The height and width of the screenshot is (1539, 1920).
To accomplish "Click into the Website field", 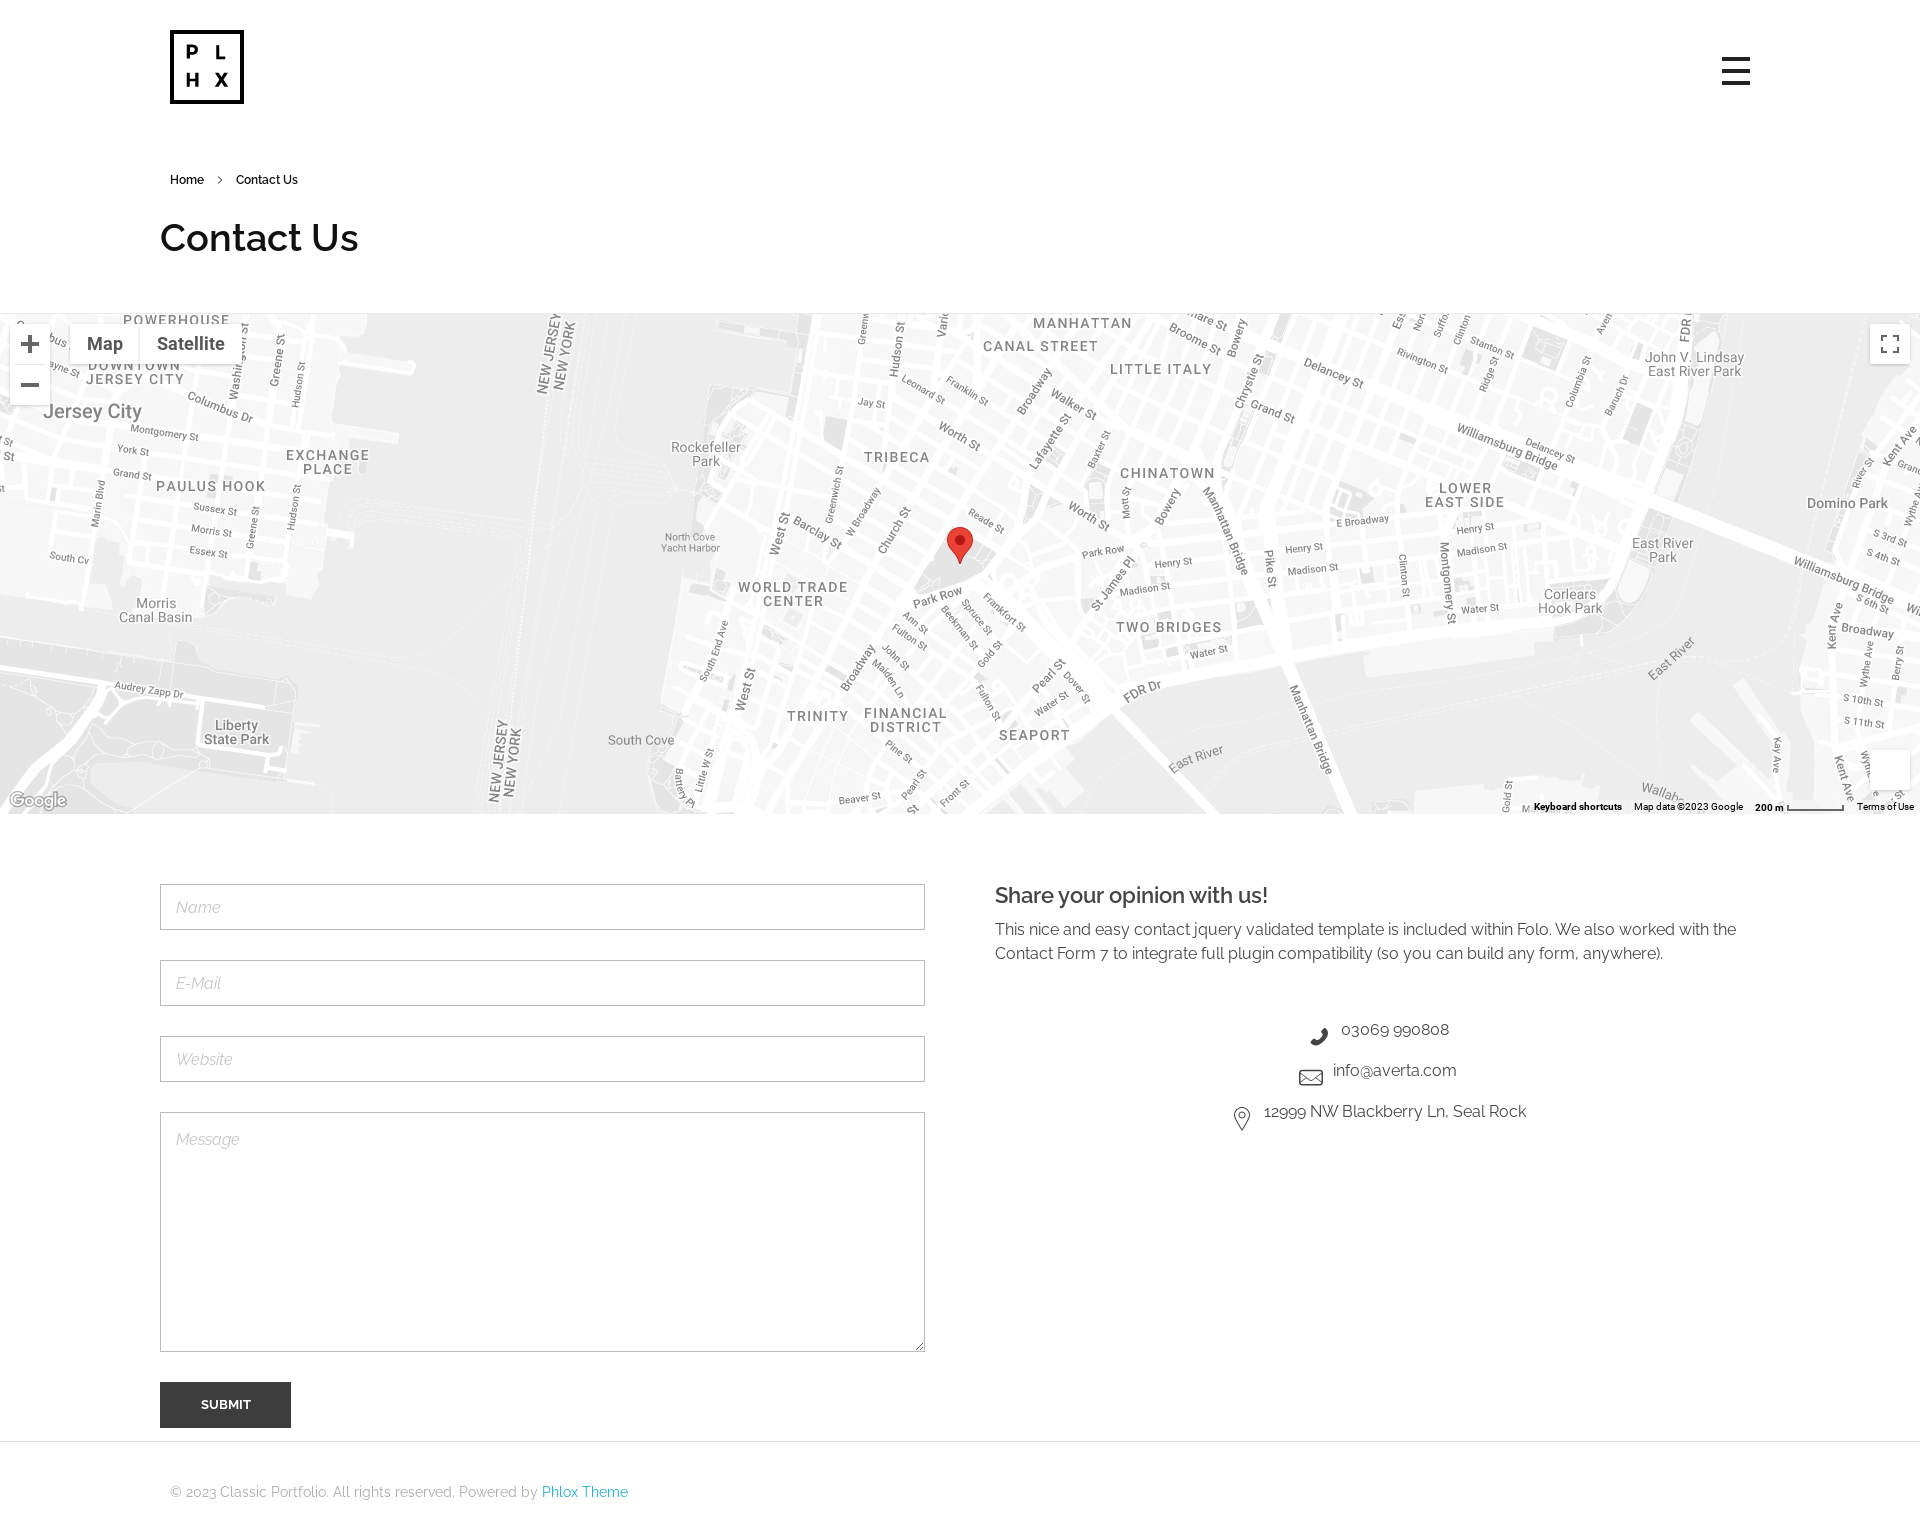I will [x=542, y=1059].
